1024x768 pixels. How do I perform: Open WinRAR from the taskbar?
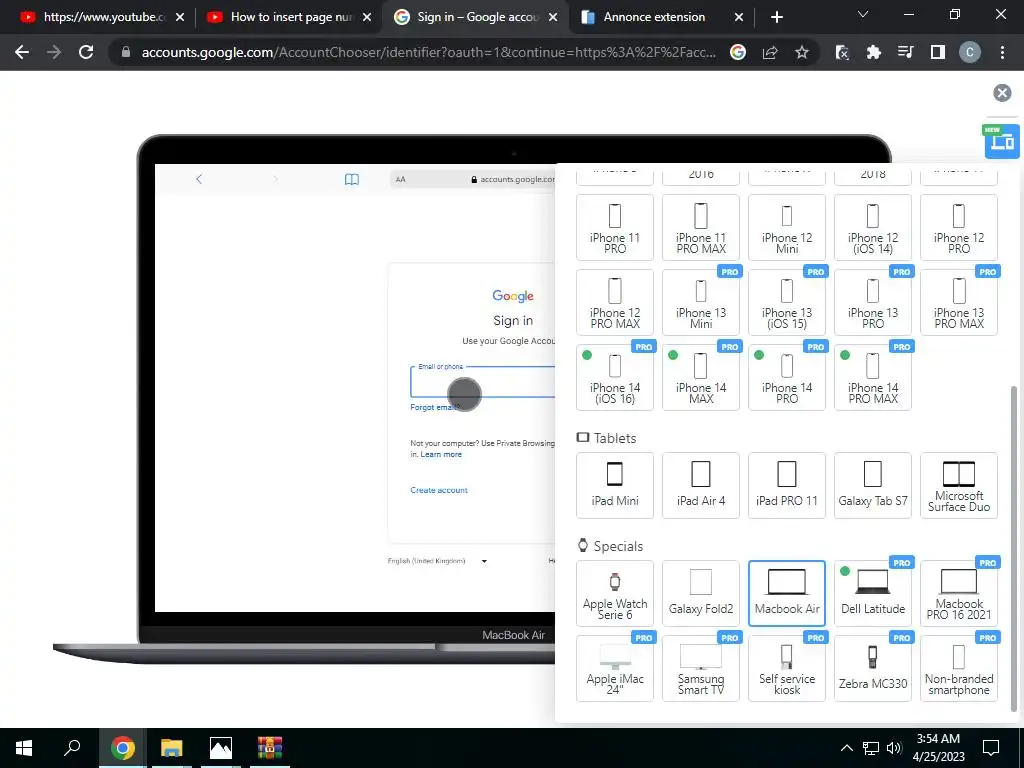tap(269, 748)
